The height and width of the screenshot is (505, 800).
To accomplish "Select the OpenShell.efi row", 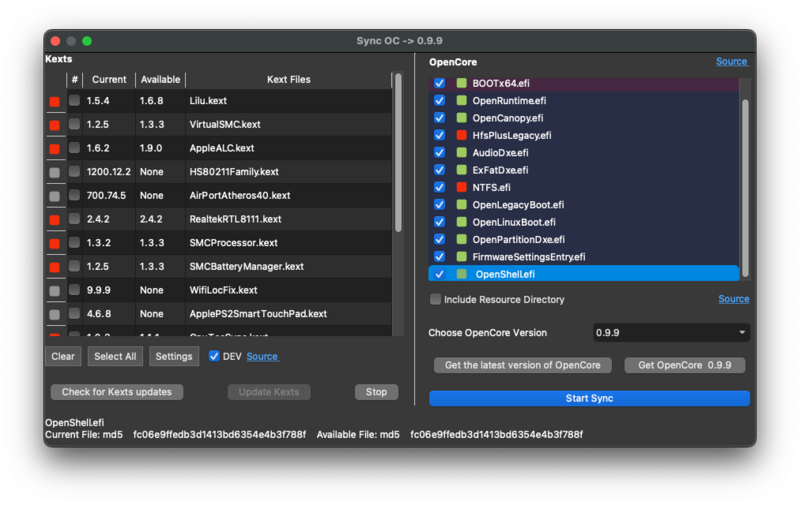I will [584, 274].
